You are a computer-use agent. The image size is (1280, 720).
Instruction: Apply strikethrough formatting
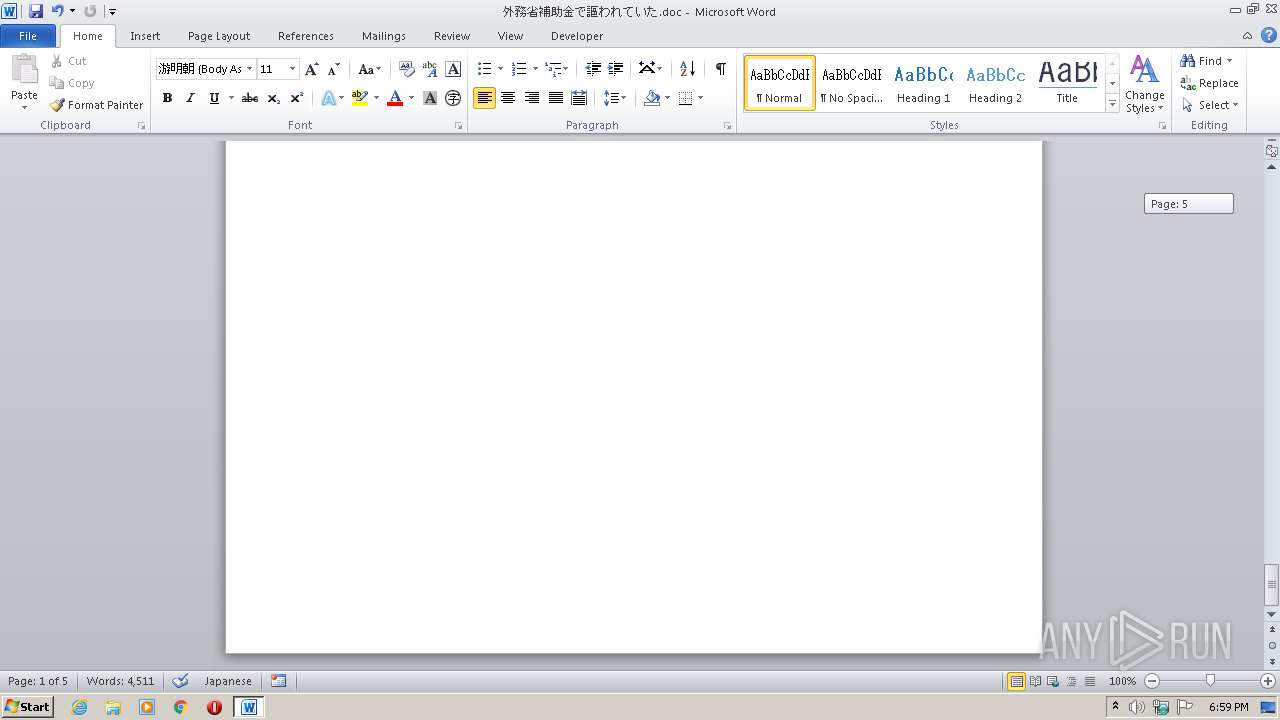pyautogui.click(x=250, y=98)
